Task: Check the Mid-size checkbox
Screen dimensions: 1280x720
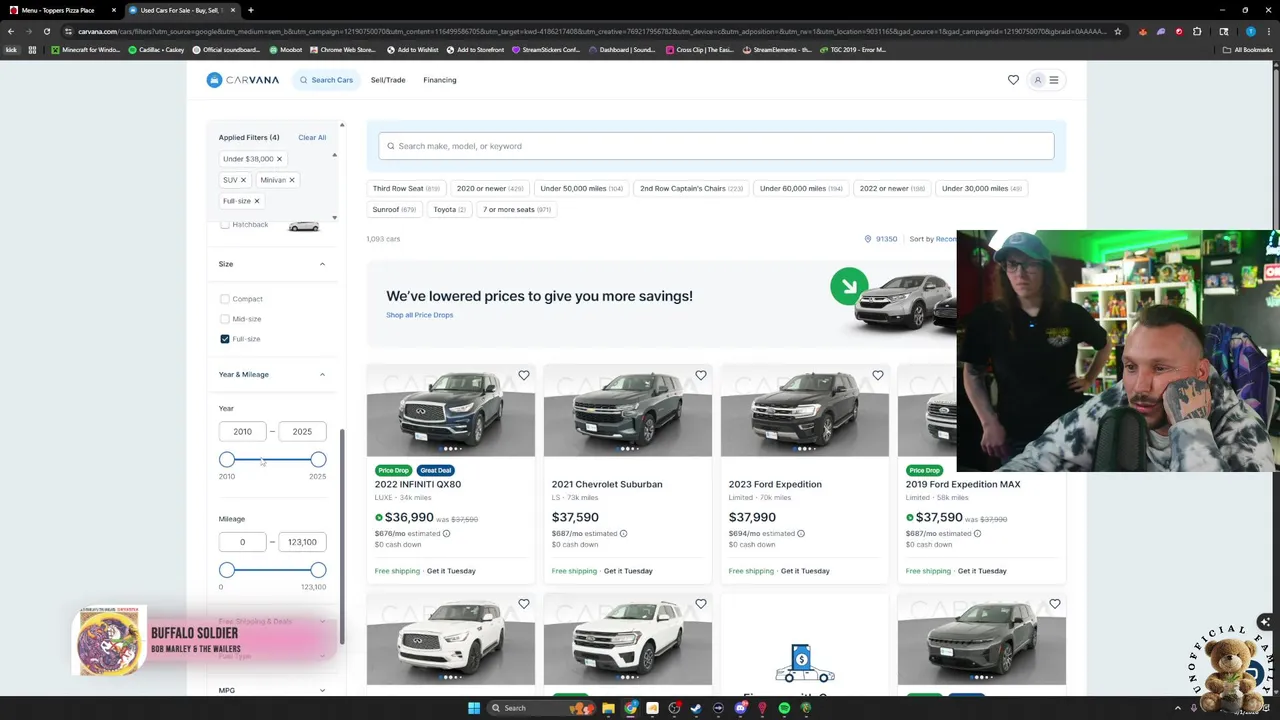Action: 224,319
